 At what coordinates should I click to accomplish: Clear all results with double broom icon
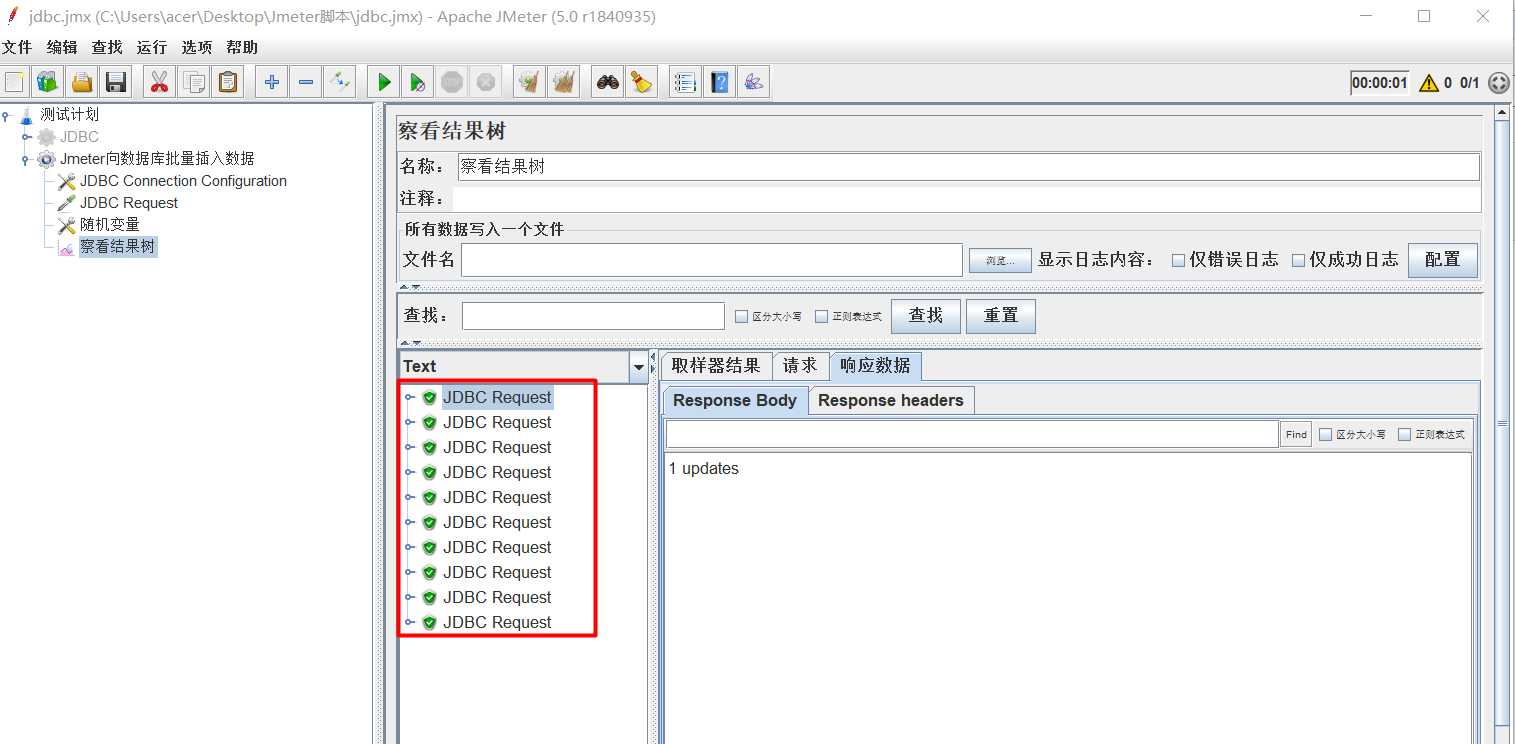click(564, 82)
